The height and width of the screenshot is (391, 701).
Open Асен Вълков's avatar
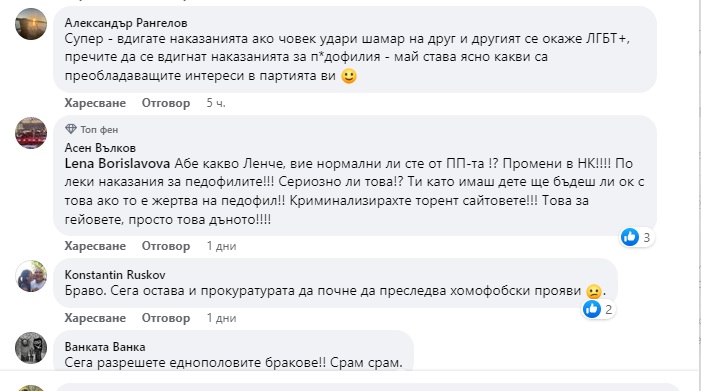[x=31, y=133]
